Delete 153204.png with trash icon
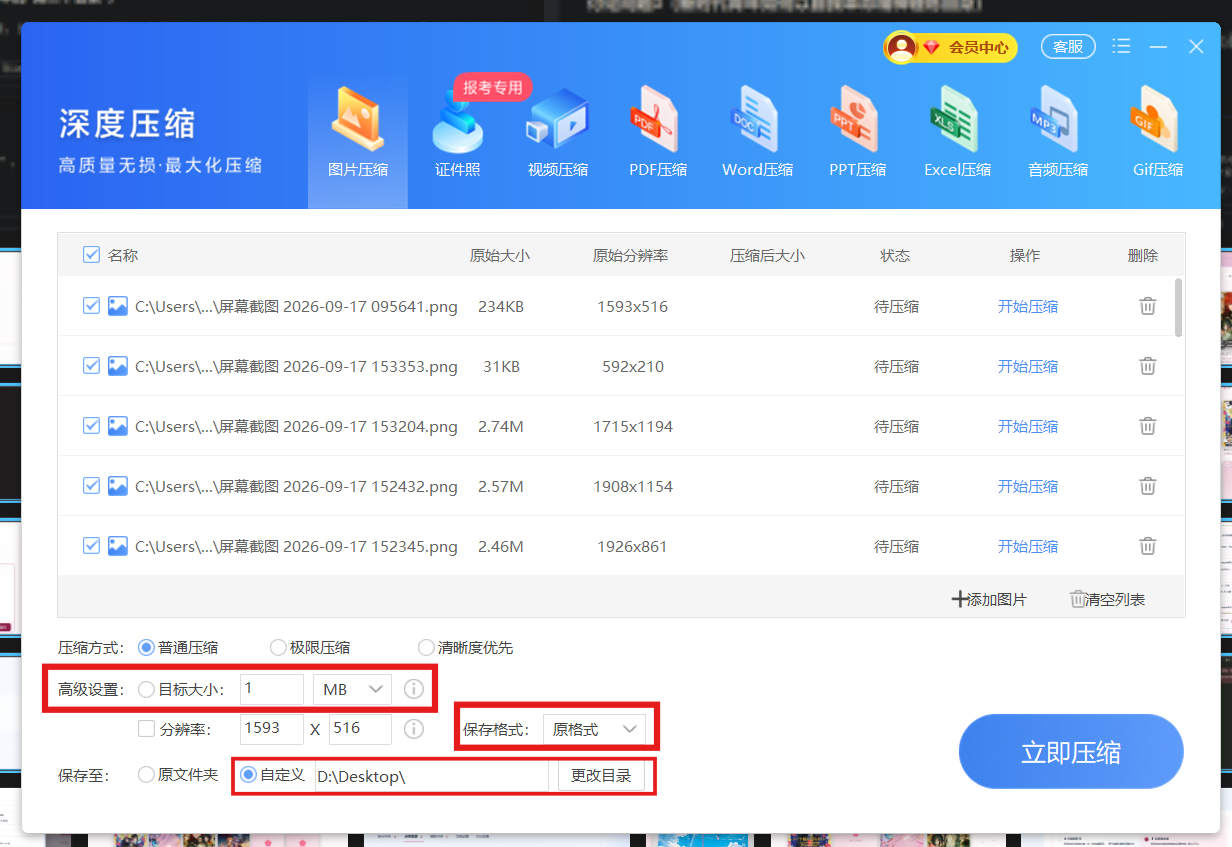 click(1148, 426)
